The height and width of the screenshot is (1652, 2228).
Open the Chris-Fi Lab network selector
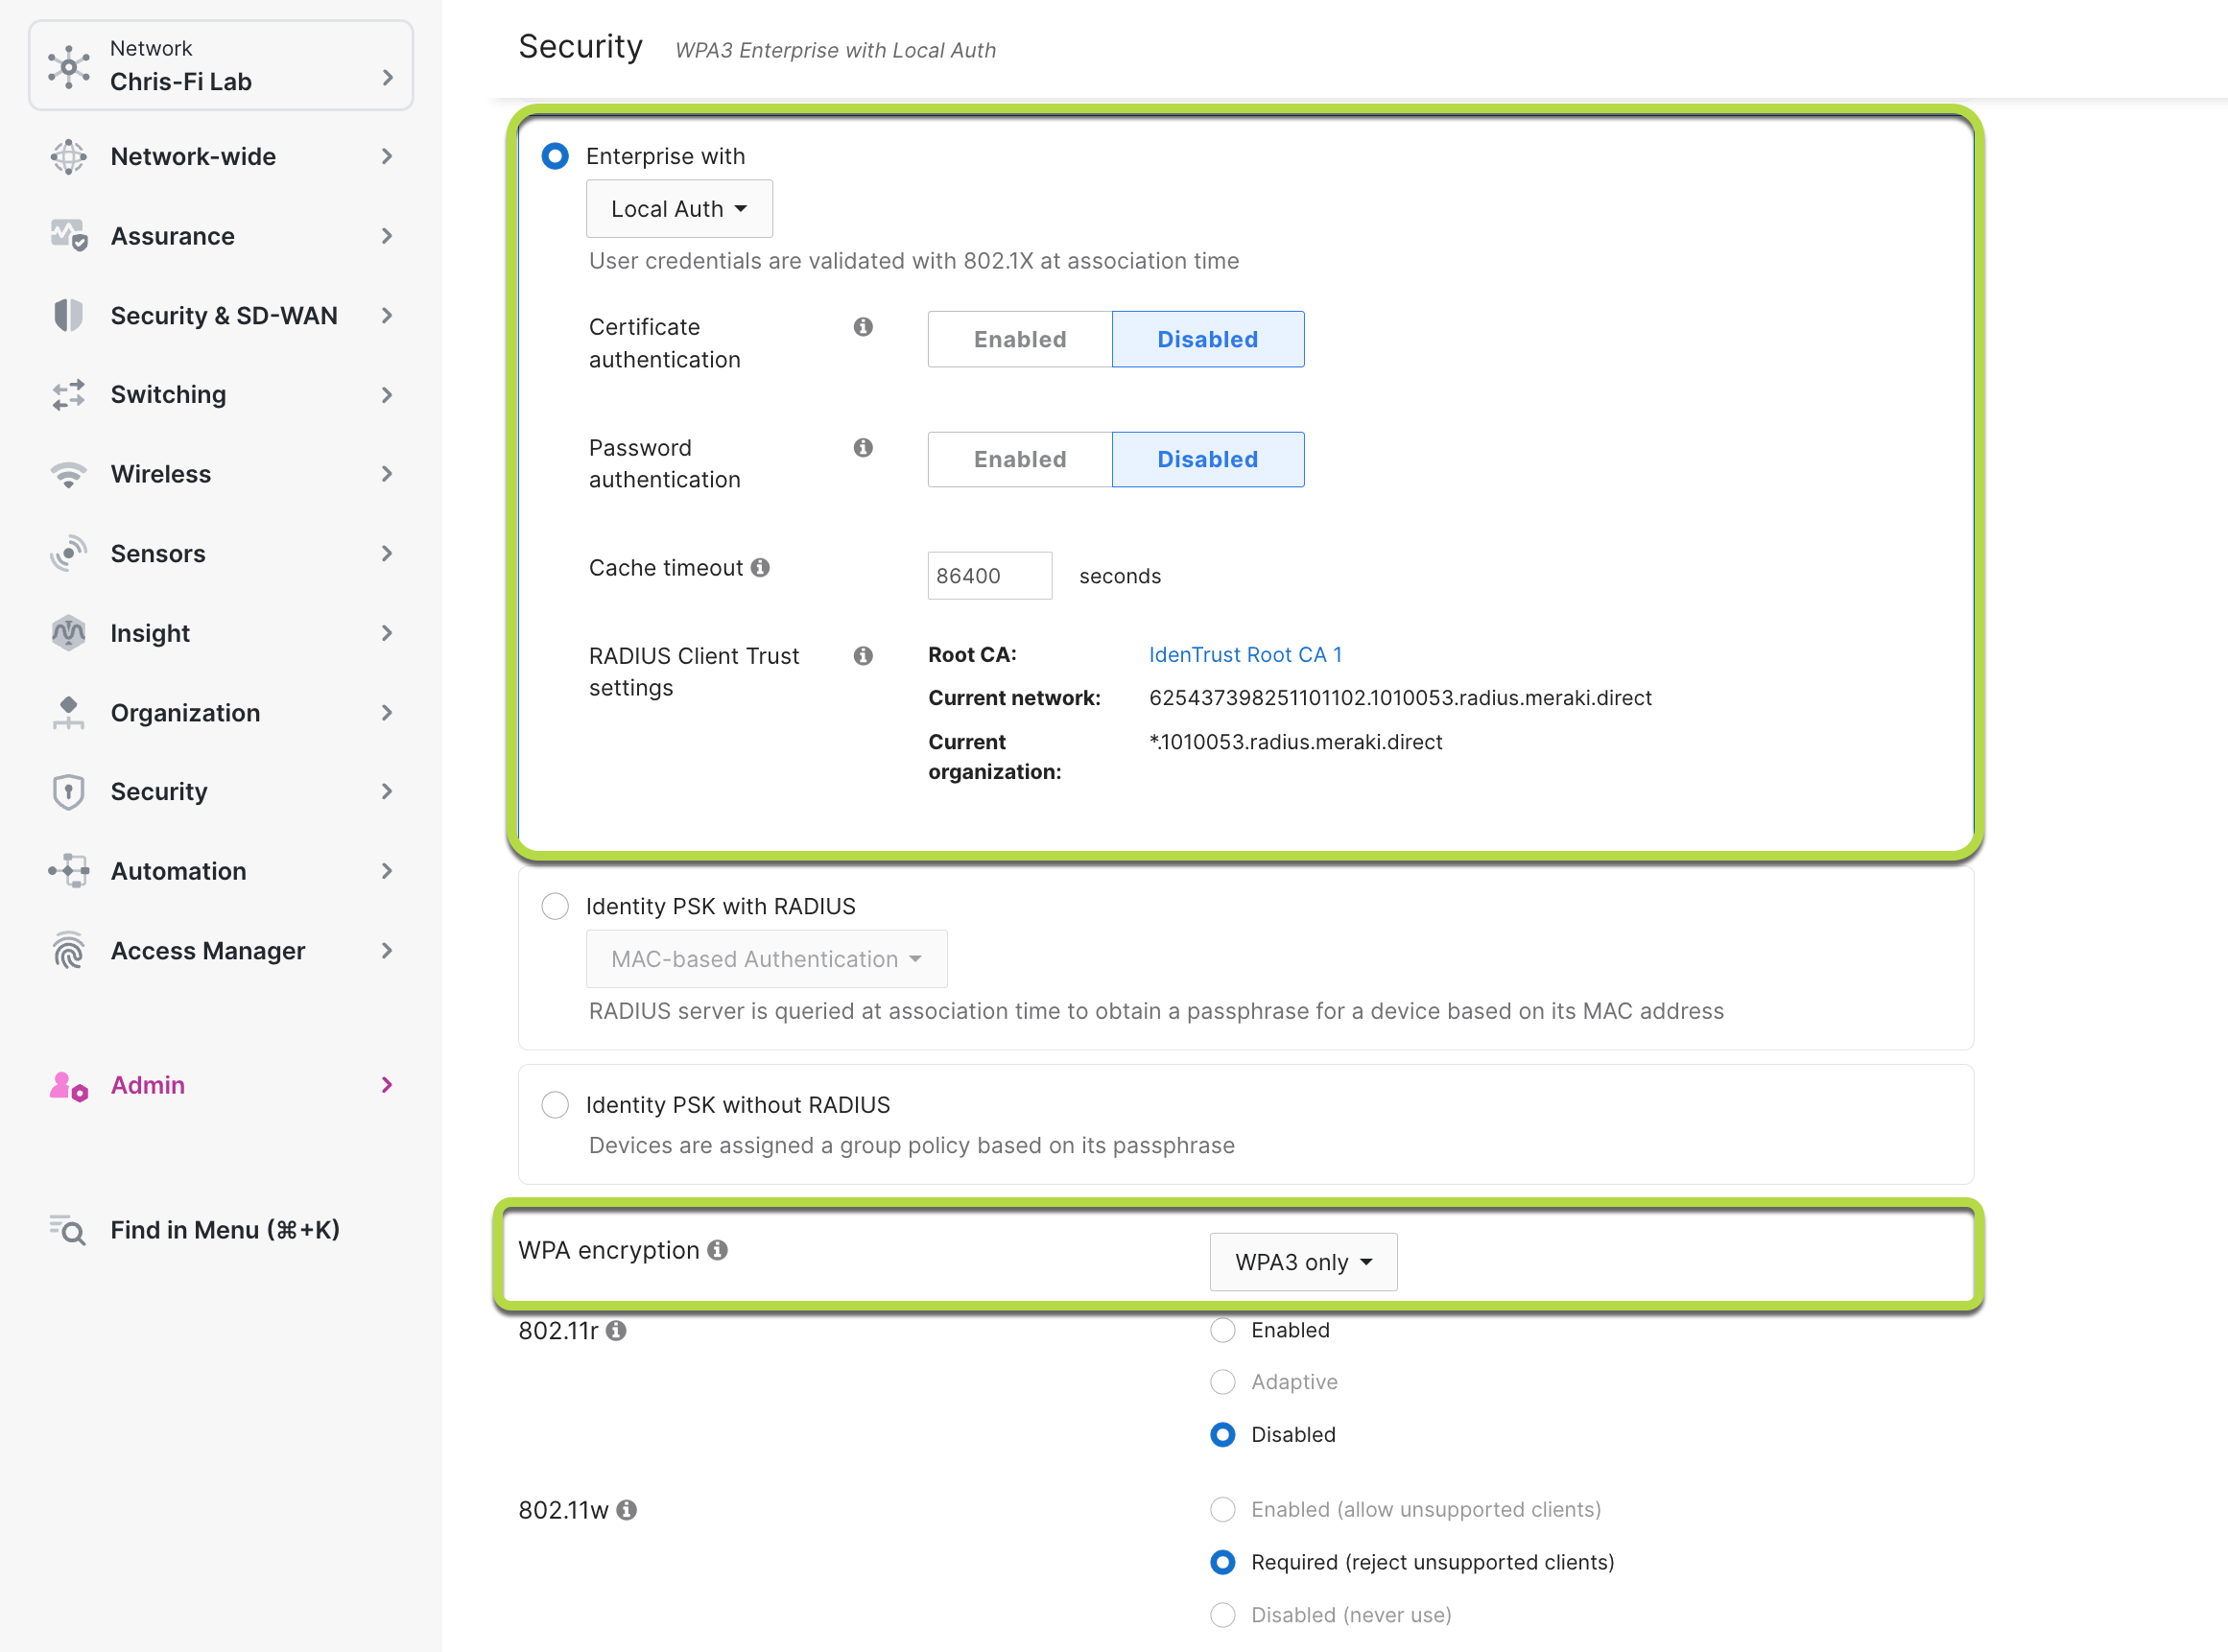[x=221, y=66]
